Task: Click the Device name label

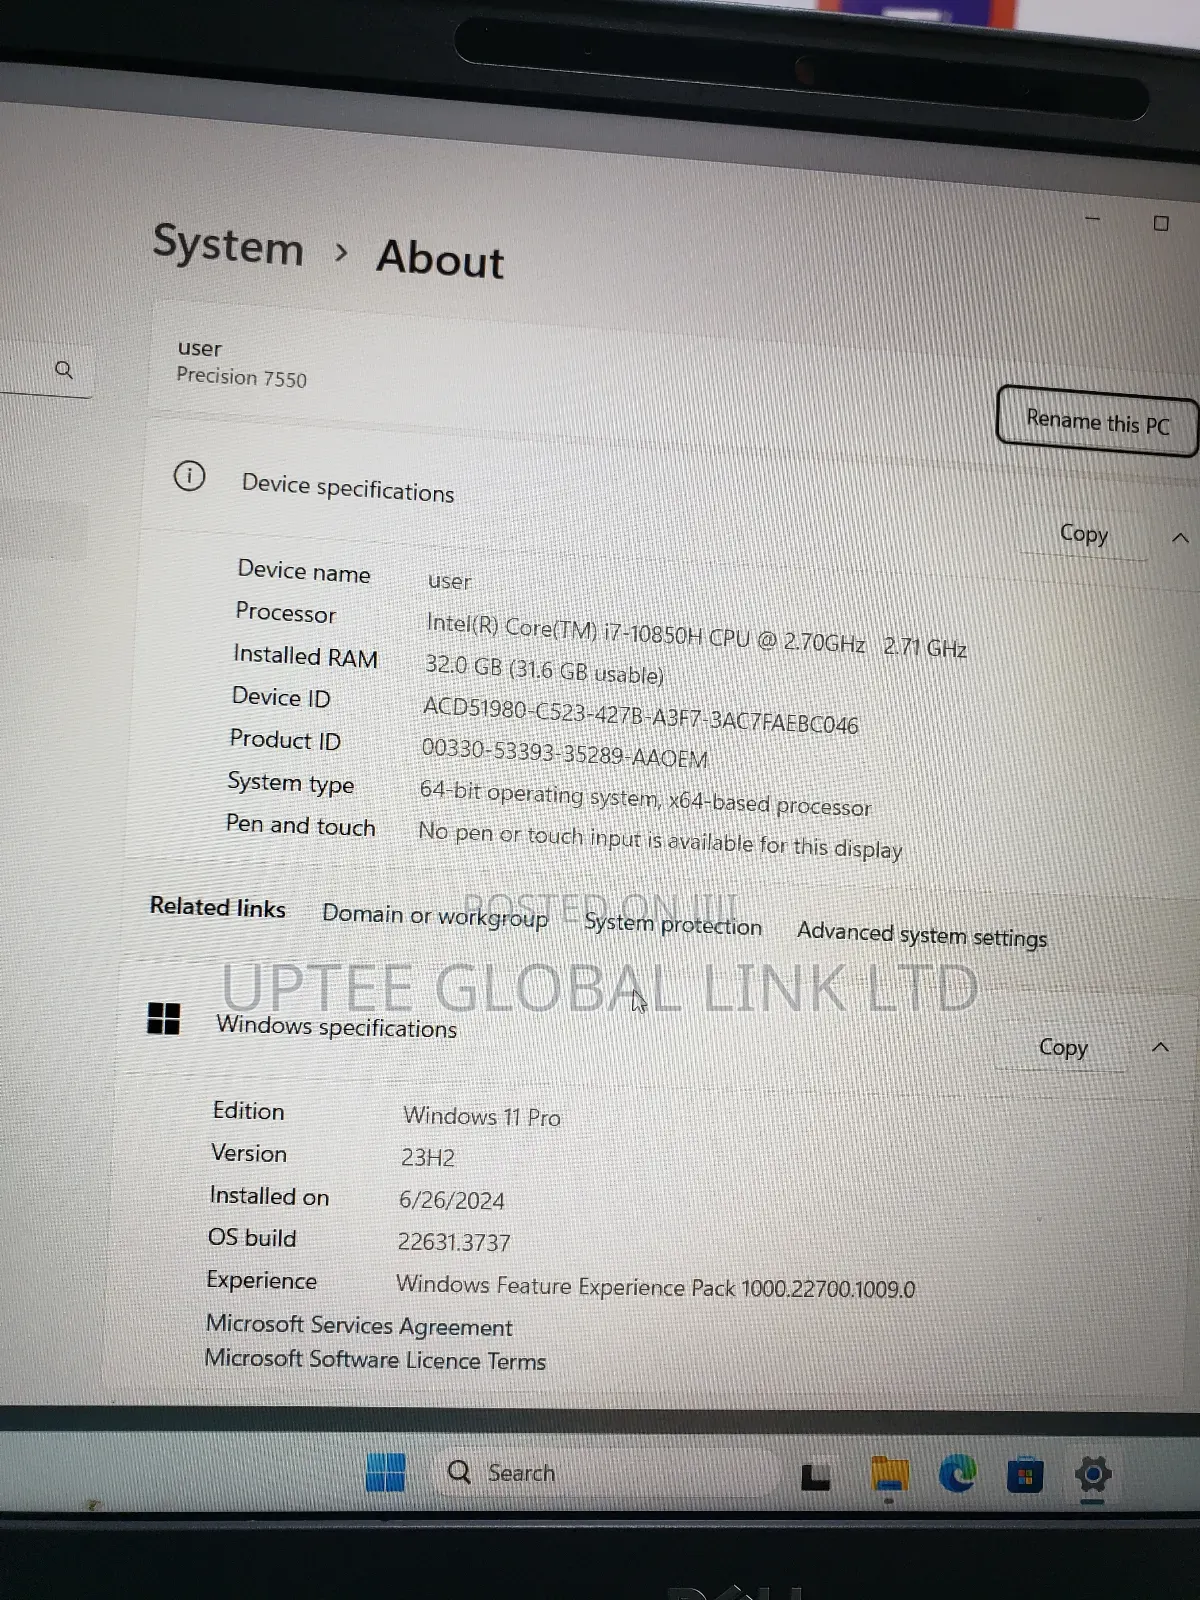Action: point(304,572)
